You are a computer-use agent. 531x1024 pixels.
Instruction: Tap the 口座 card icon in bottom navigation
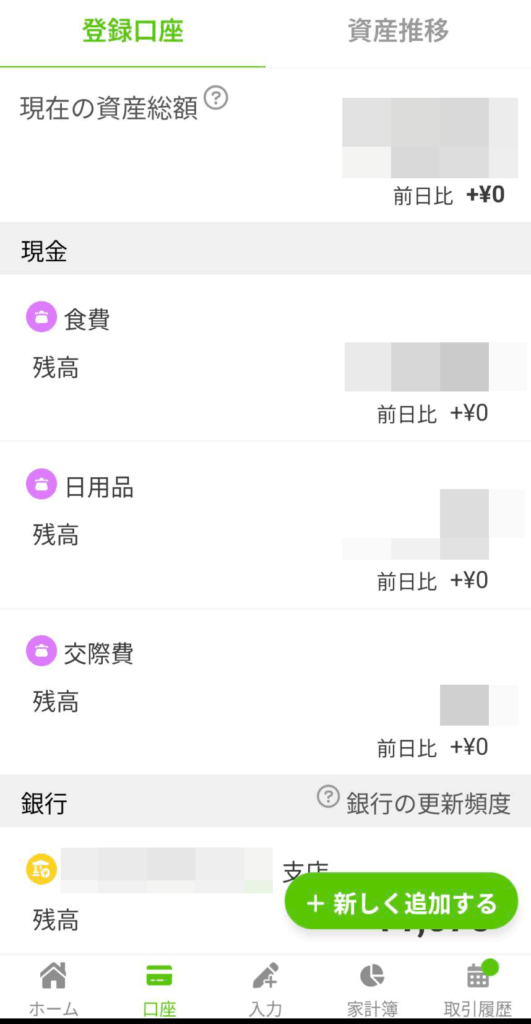pos(159,976)
